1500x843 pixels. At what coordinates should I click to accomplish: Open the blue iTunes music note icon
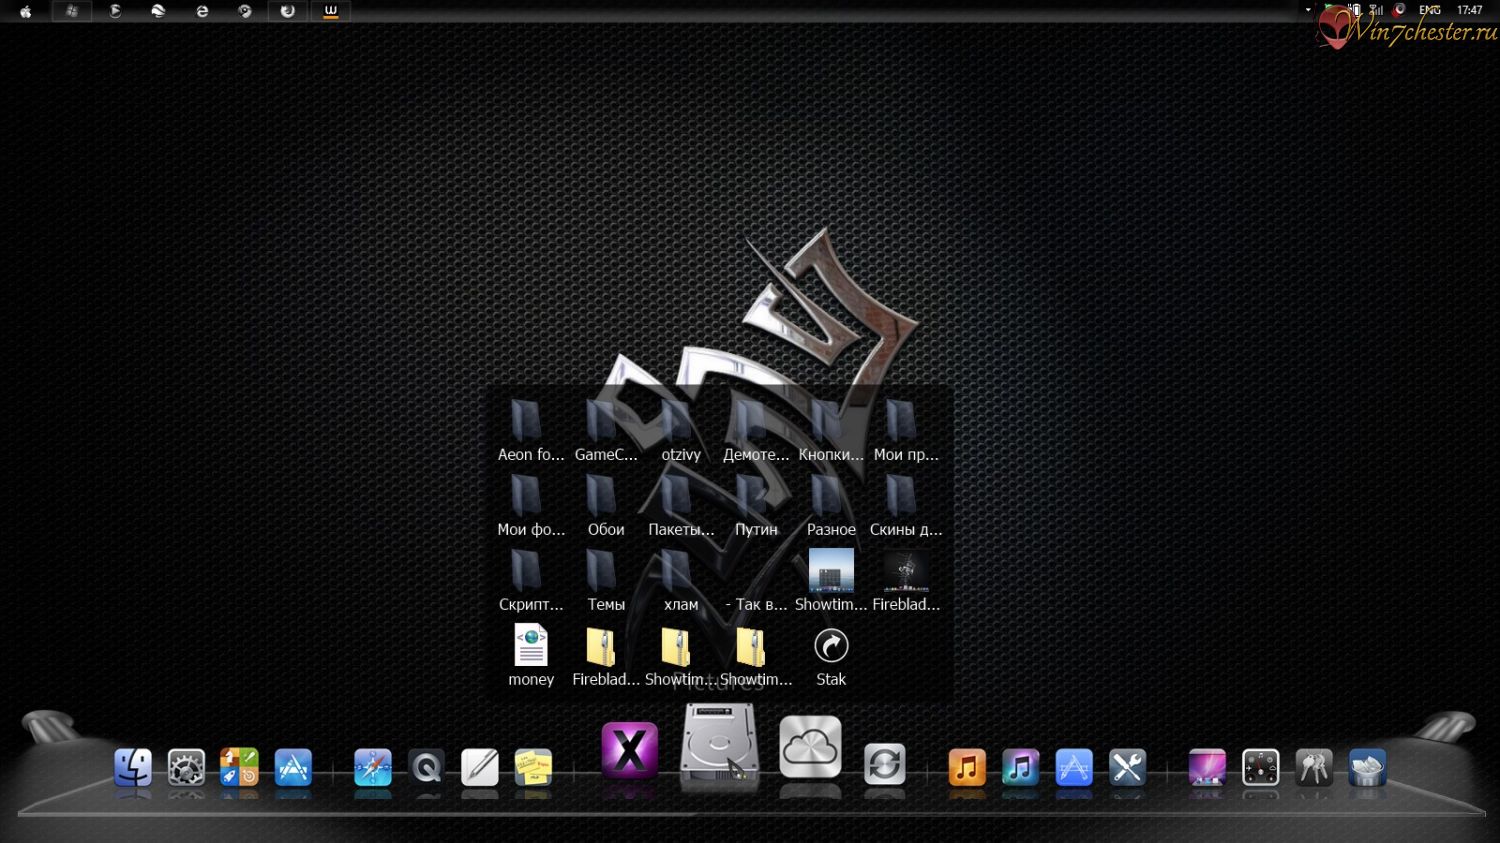[1020, 768]
